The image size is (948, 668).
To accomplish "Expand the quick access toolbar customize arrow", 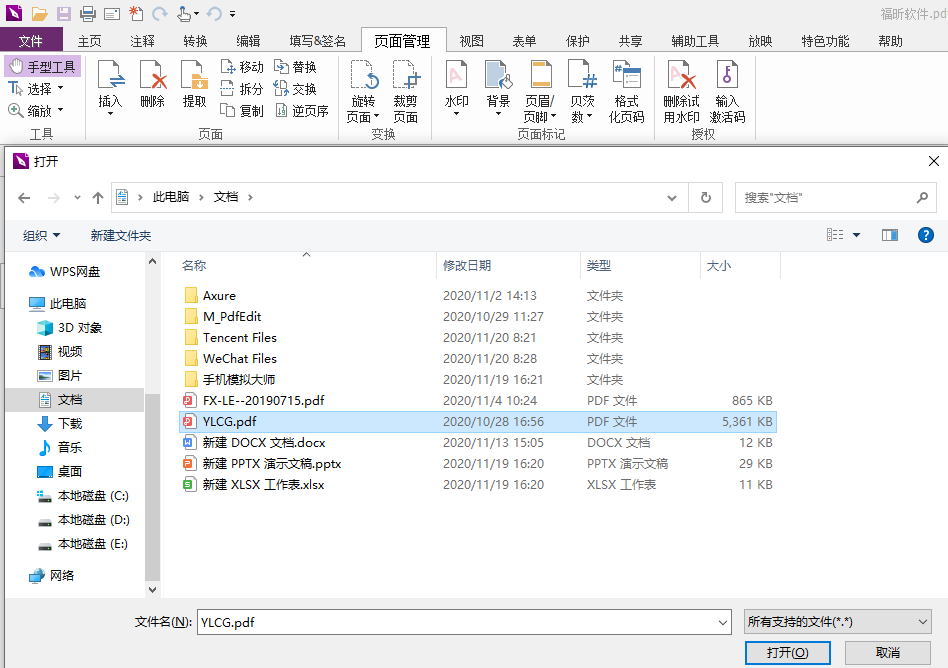I will [233, 14].
